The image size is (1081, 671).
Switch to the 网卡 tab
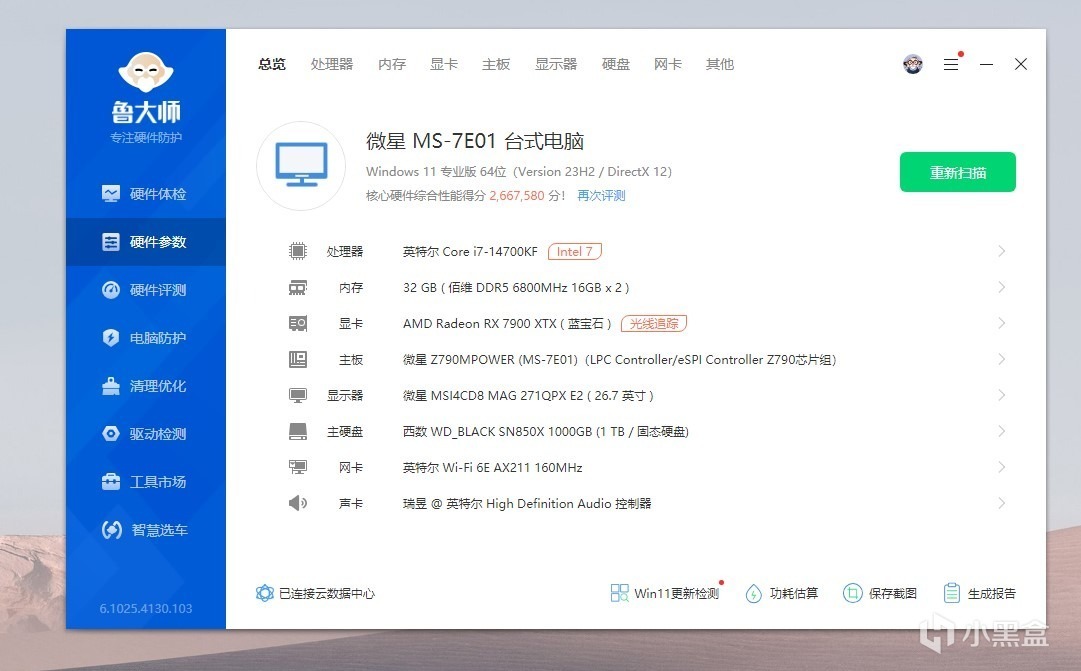click(x=667, y=64)
